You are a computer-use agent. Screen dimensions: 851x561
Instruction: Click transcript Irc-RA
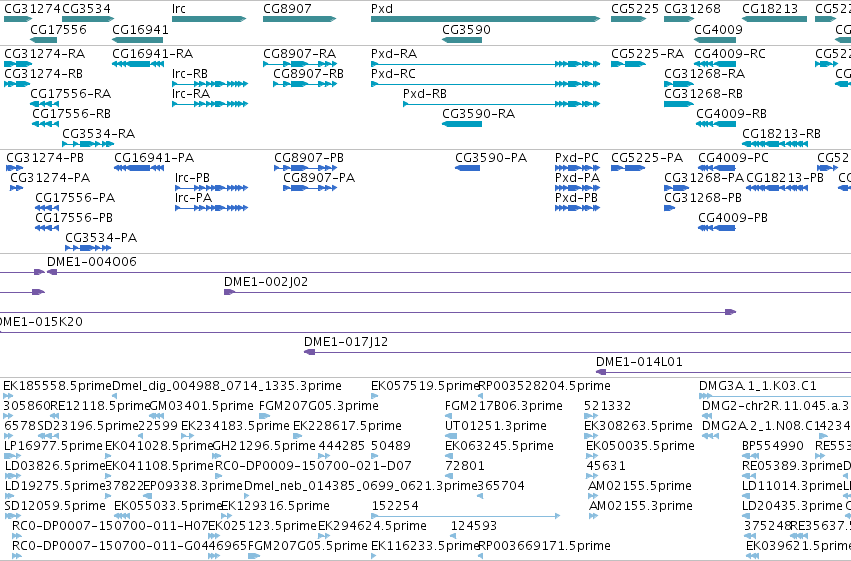[210, 104]
